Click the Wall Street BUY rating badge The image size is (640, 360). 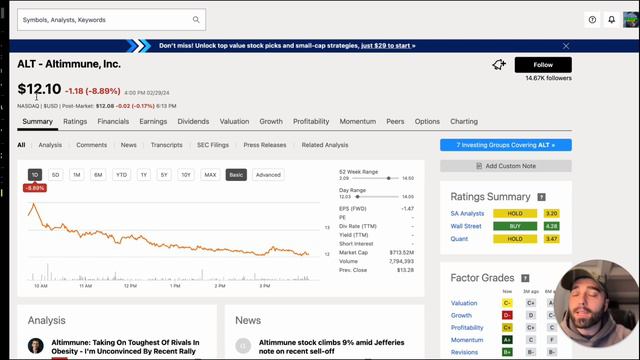click(x=515, y=226)
